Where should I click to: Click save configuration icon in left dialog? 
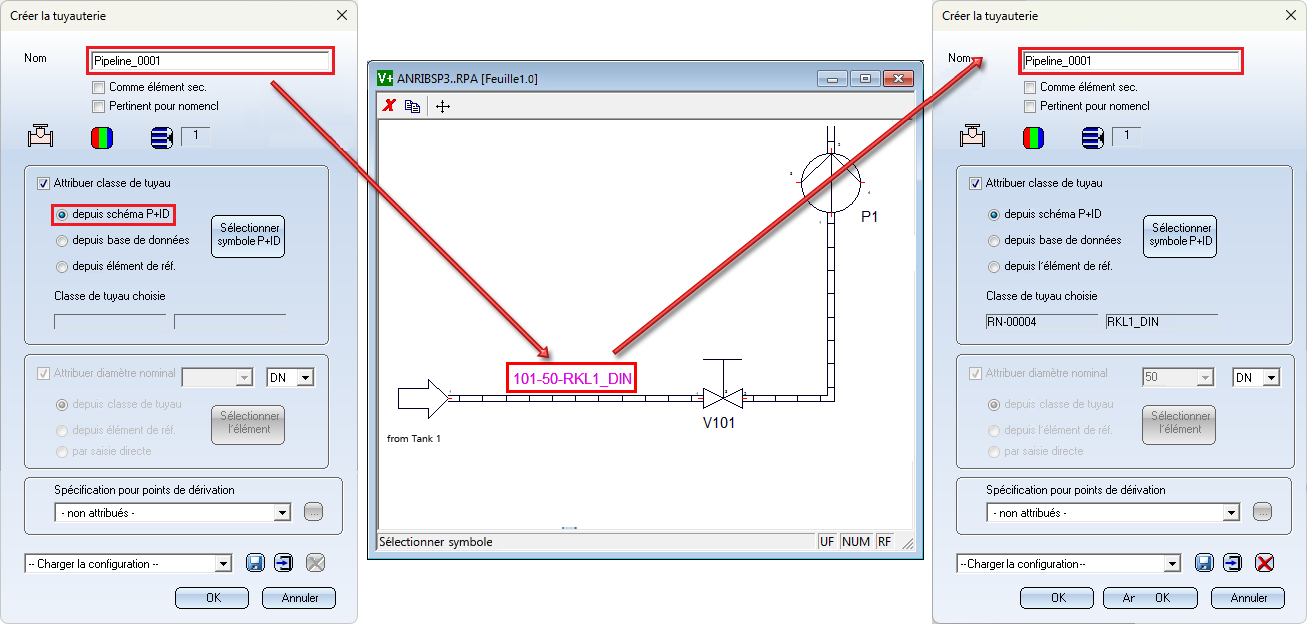point(255,563)
